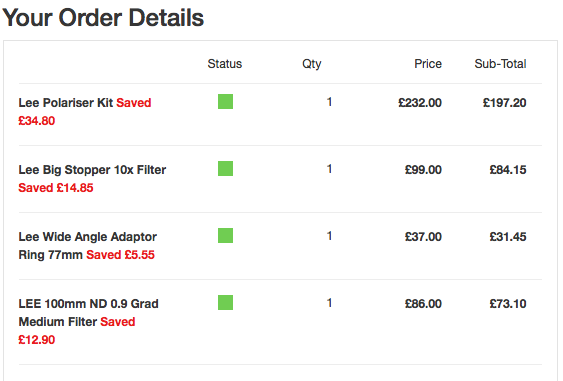Click green status square for Big Stopper Filter
563x381 pixels.
(x=225, y=168)
